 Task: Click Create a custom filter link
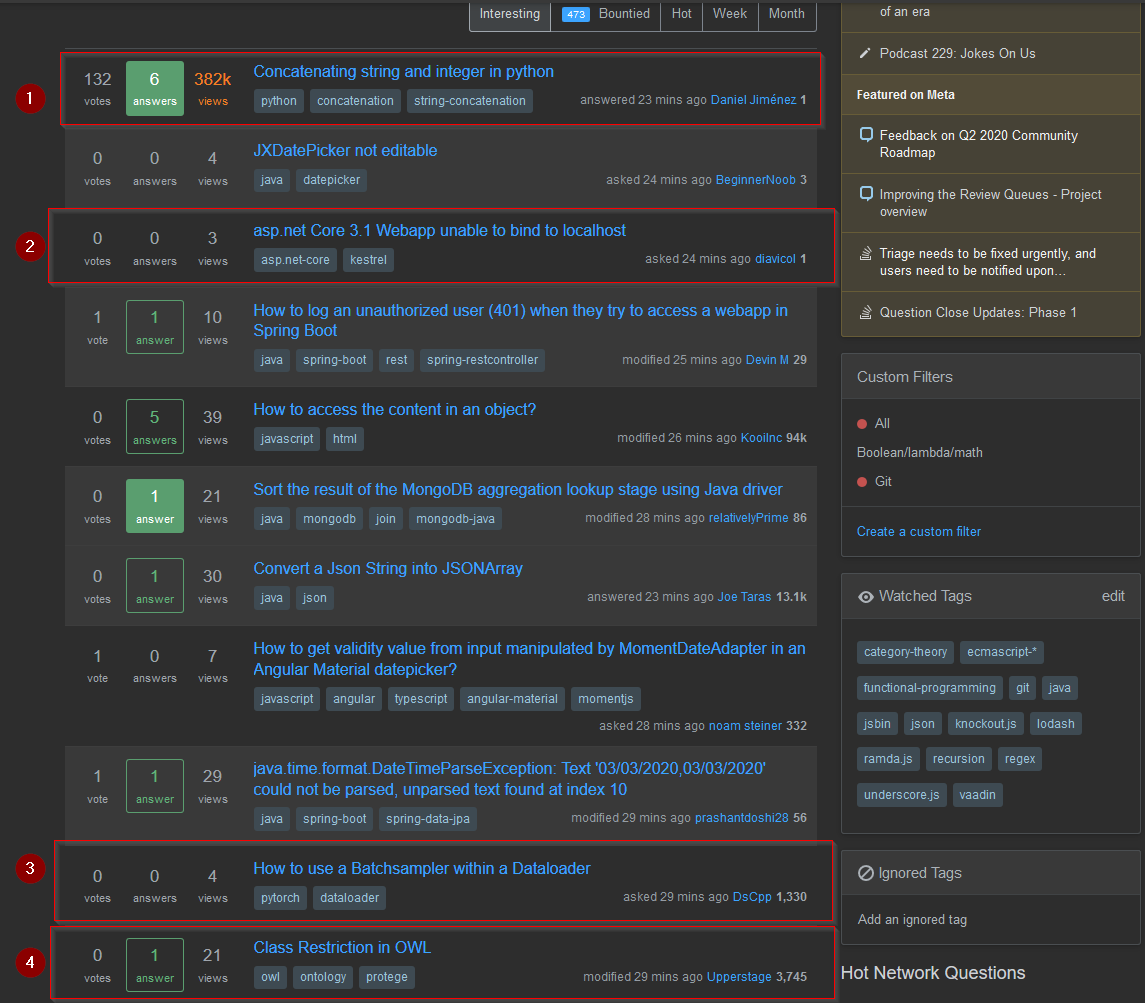pyautogui.click(x=918, y=531)
